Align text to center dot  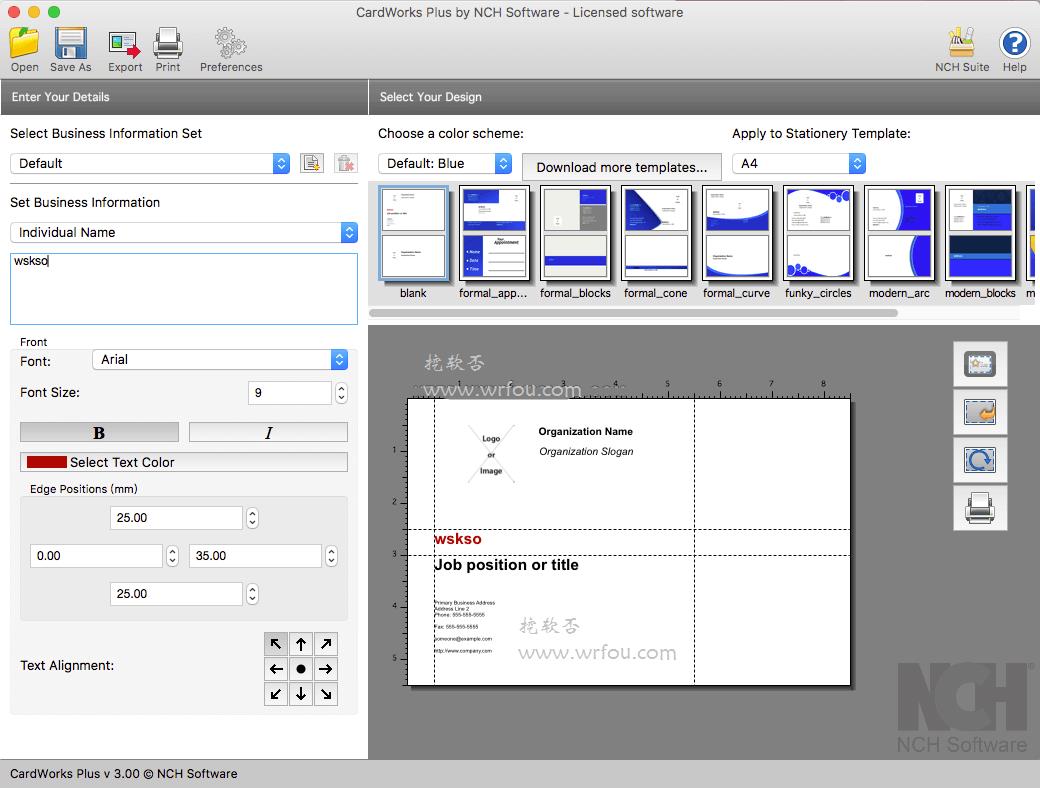pyautogui.click(x=301, y=669)
